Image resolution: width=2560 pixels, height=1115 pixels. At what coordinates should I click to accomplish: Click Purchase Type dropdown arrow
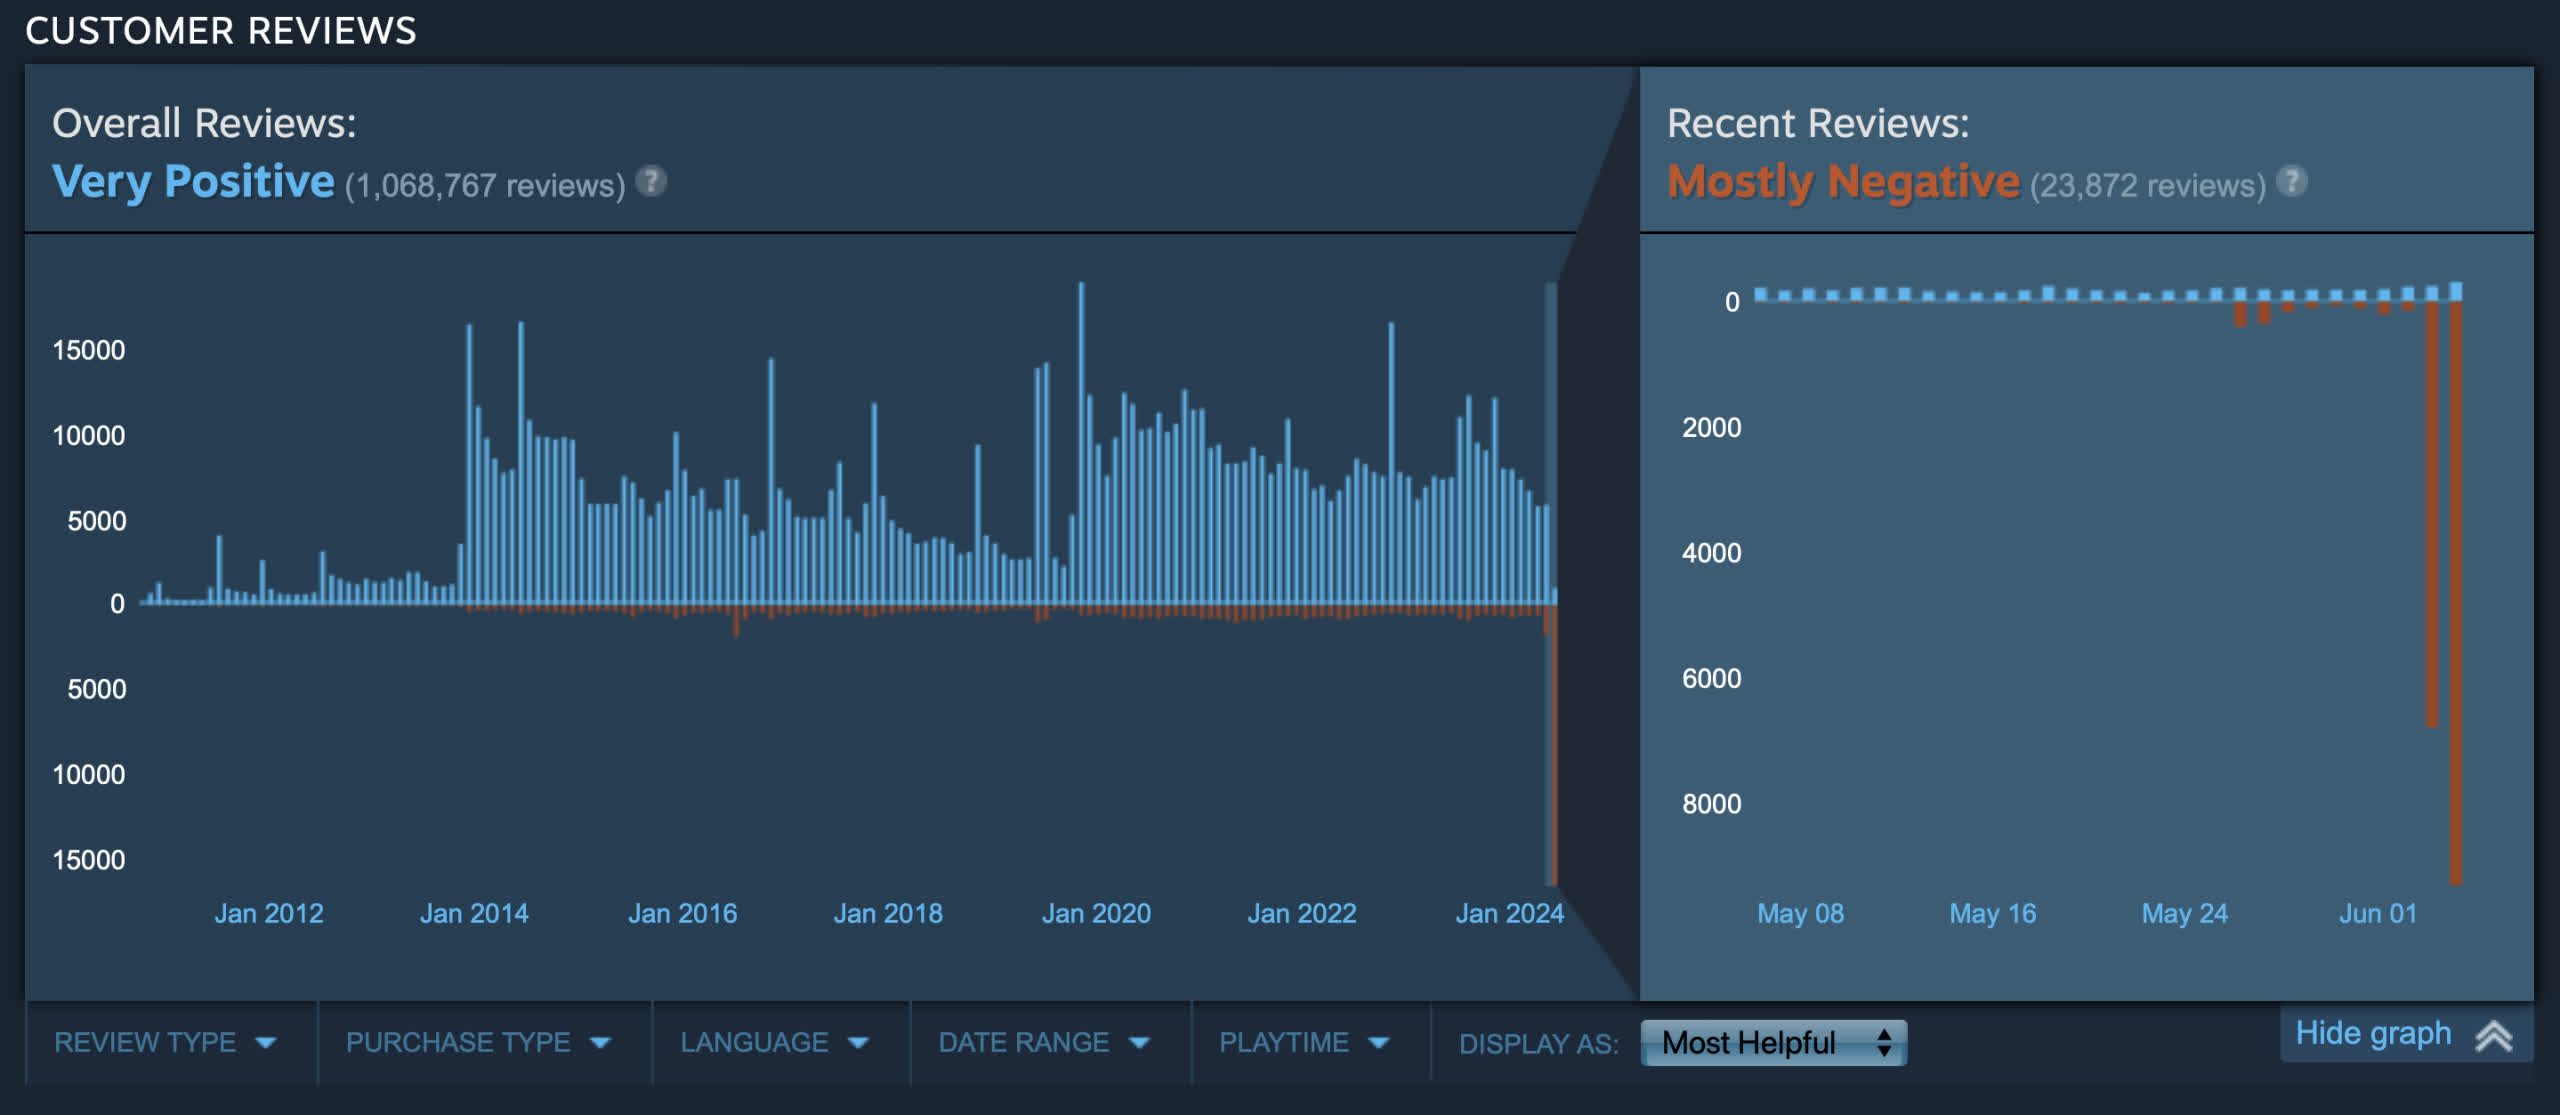[600, 1043]
